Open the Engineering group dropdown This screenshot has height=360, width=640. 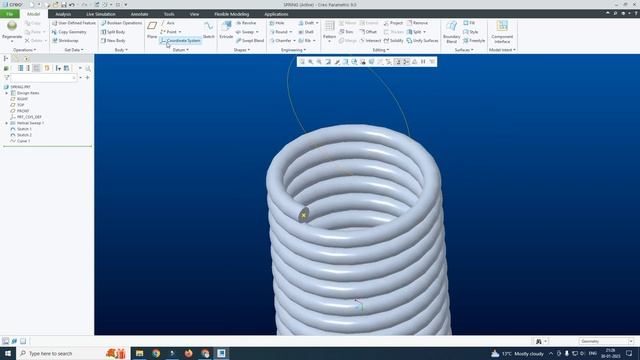coord(293,50)
